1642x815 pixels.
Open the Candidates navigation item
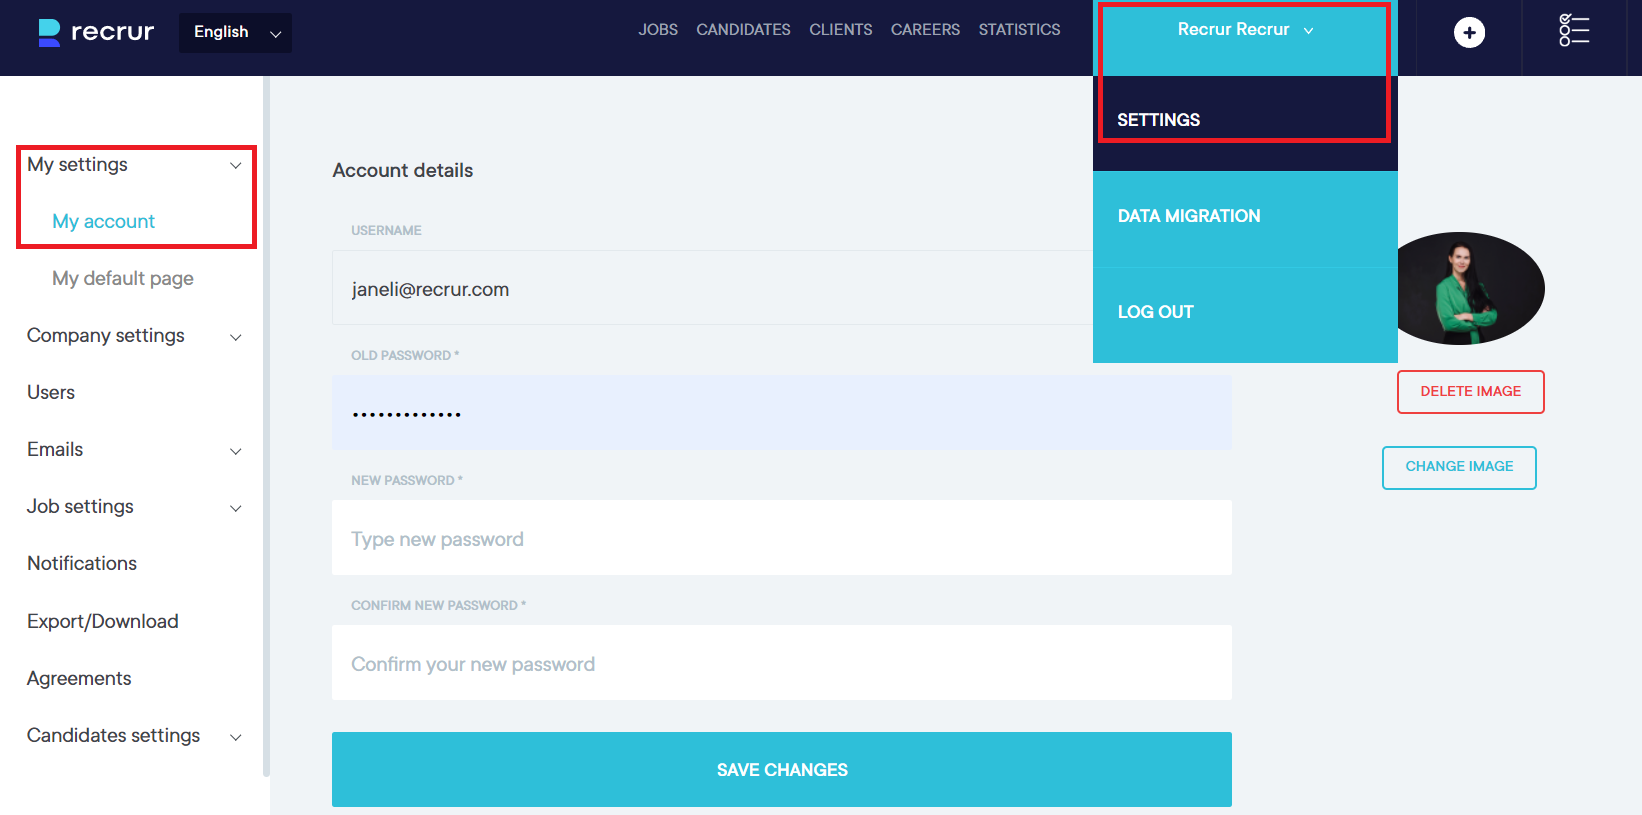tap(743, 30)
